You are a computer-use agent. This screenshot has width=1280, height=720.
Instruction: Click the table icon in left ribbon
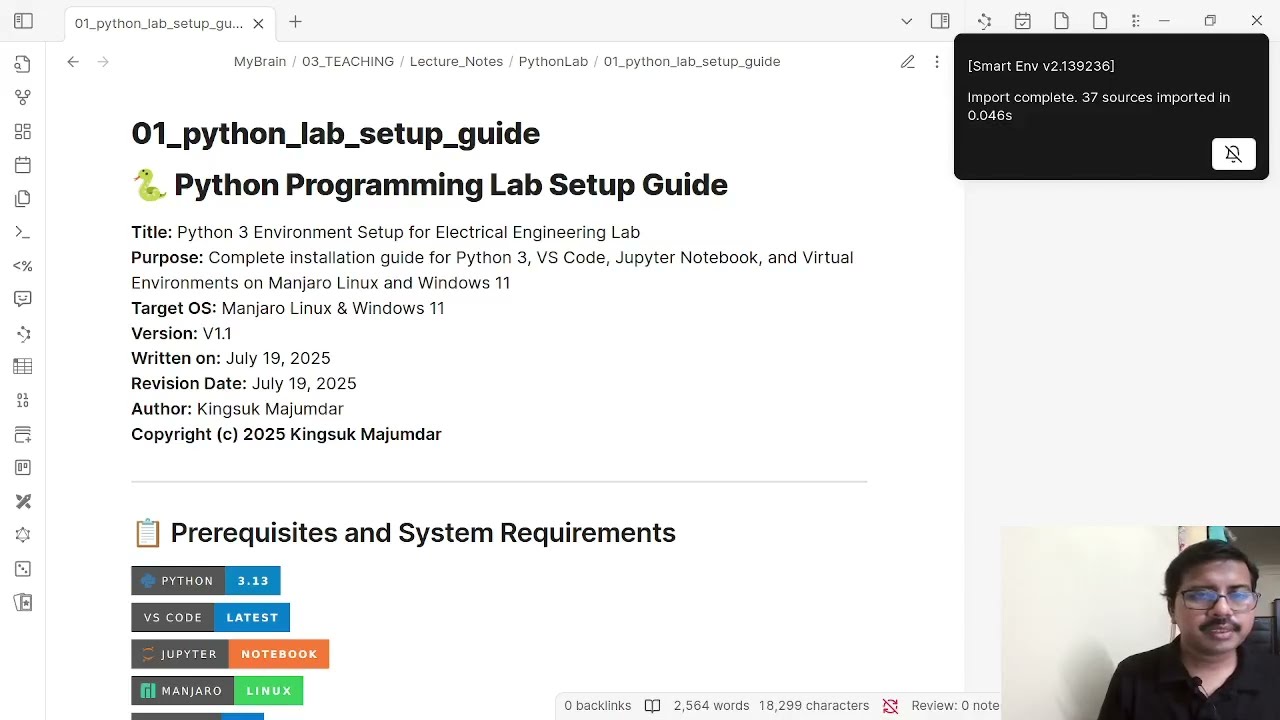[23, 367]
